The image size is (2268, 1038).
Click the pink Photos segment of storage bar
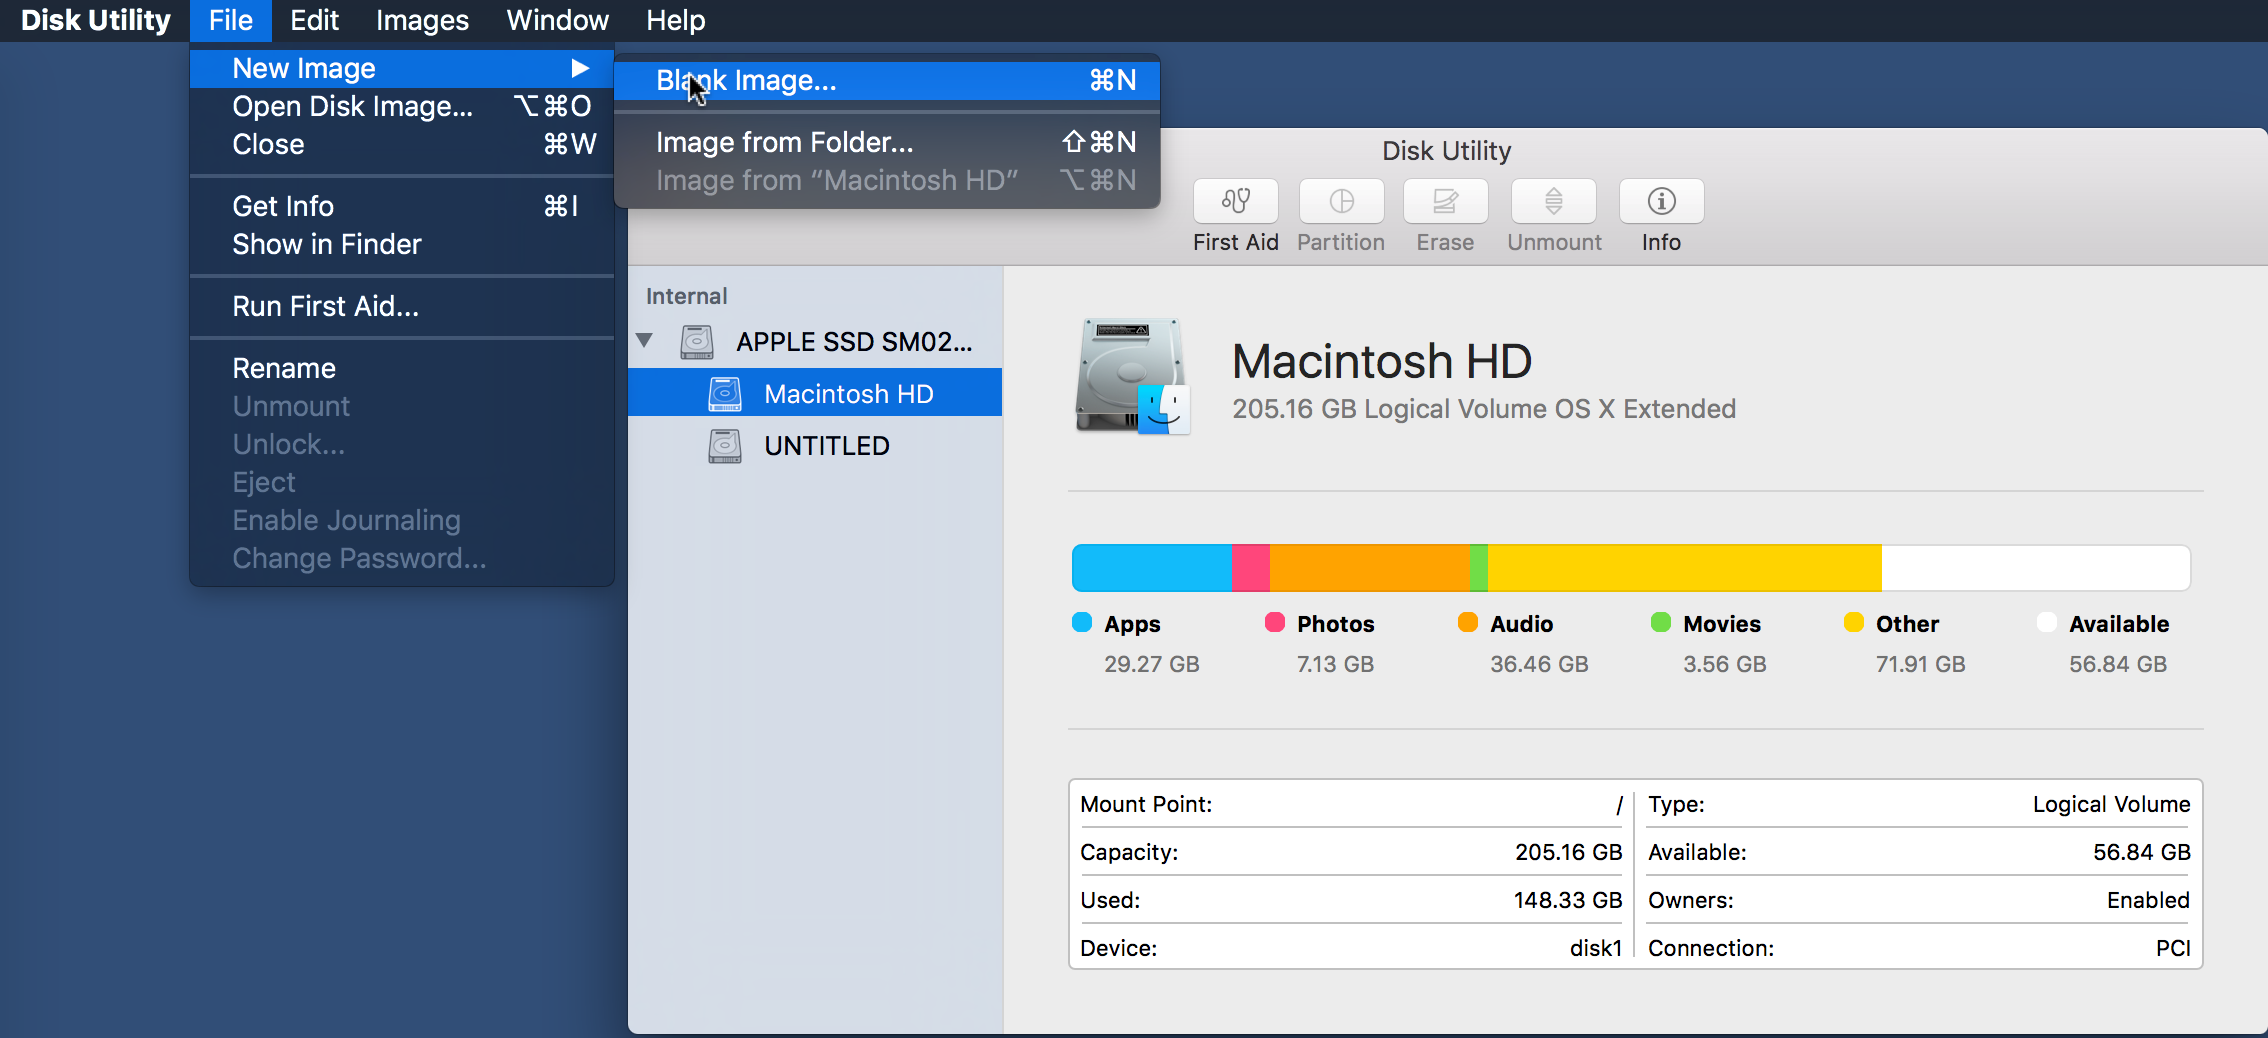[x=1251, y=568]
